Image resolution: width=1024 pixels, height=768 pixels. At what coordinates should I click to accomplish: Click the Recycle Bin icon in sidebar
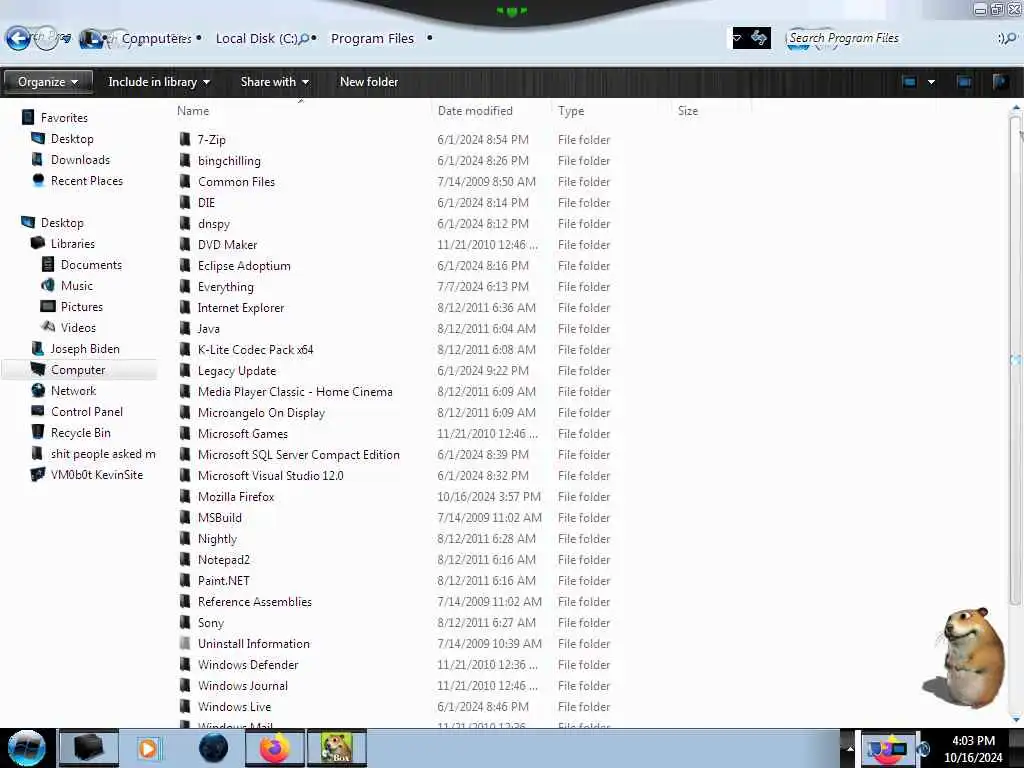(38, 432)
